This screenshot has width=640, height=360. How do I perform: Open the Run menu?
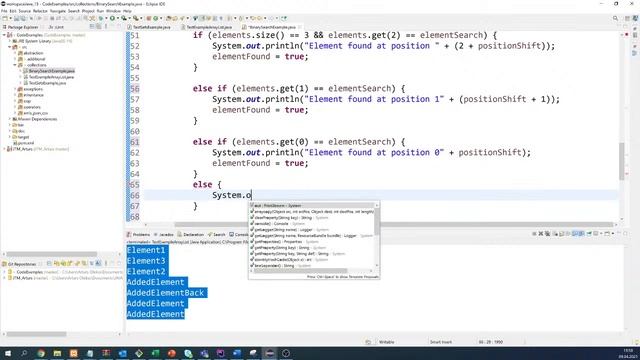tap(100, 11)
